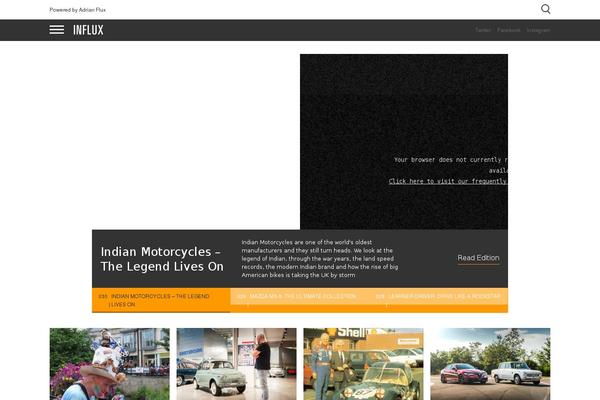
Task: Open thumbnail of green Fiat 500 in showroom
Action: pyautogui.click(x=236, y=364)
